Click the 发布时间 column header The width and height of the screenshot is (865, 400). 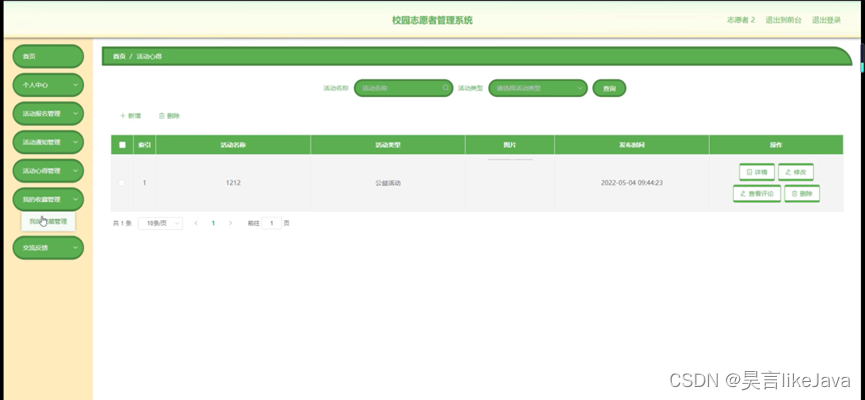632,145
